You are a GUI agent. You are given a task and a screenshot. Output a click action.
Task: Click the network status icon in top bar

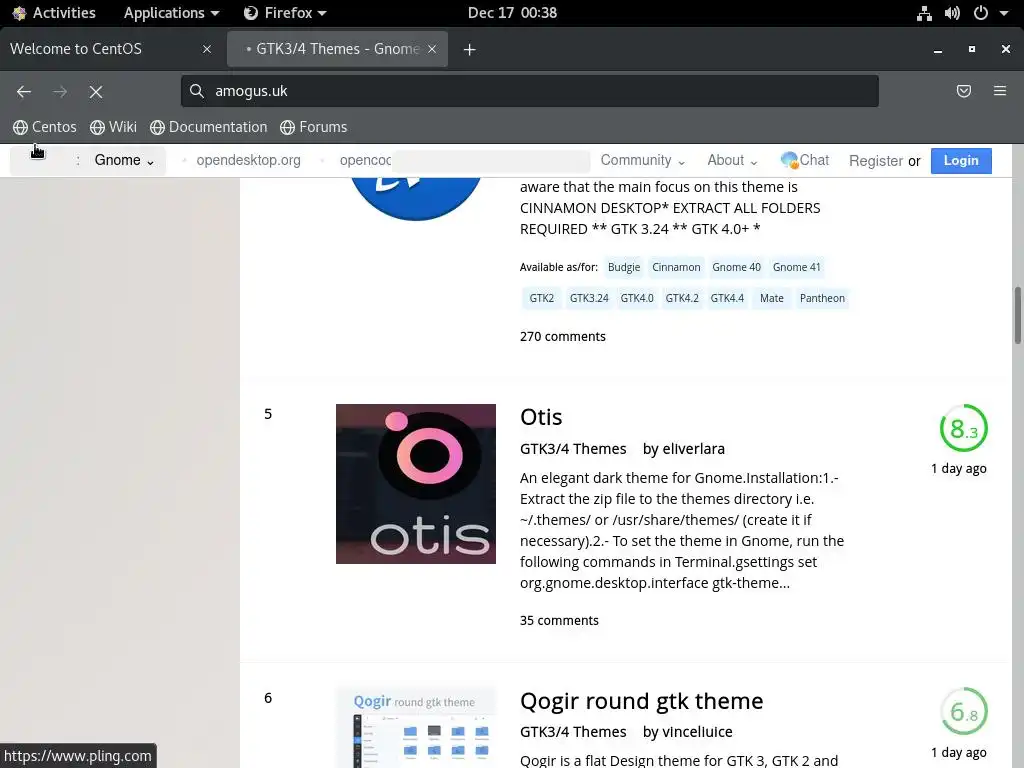[x=924, y=13]
